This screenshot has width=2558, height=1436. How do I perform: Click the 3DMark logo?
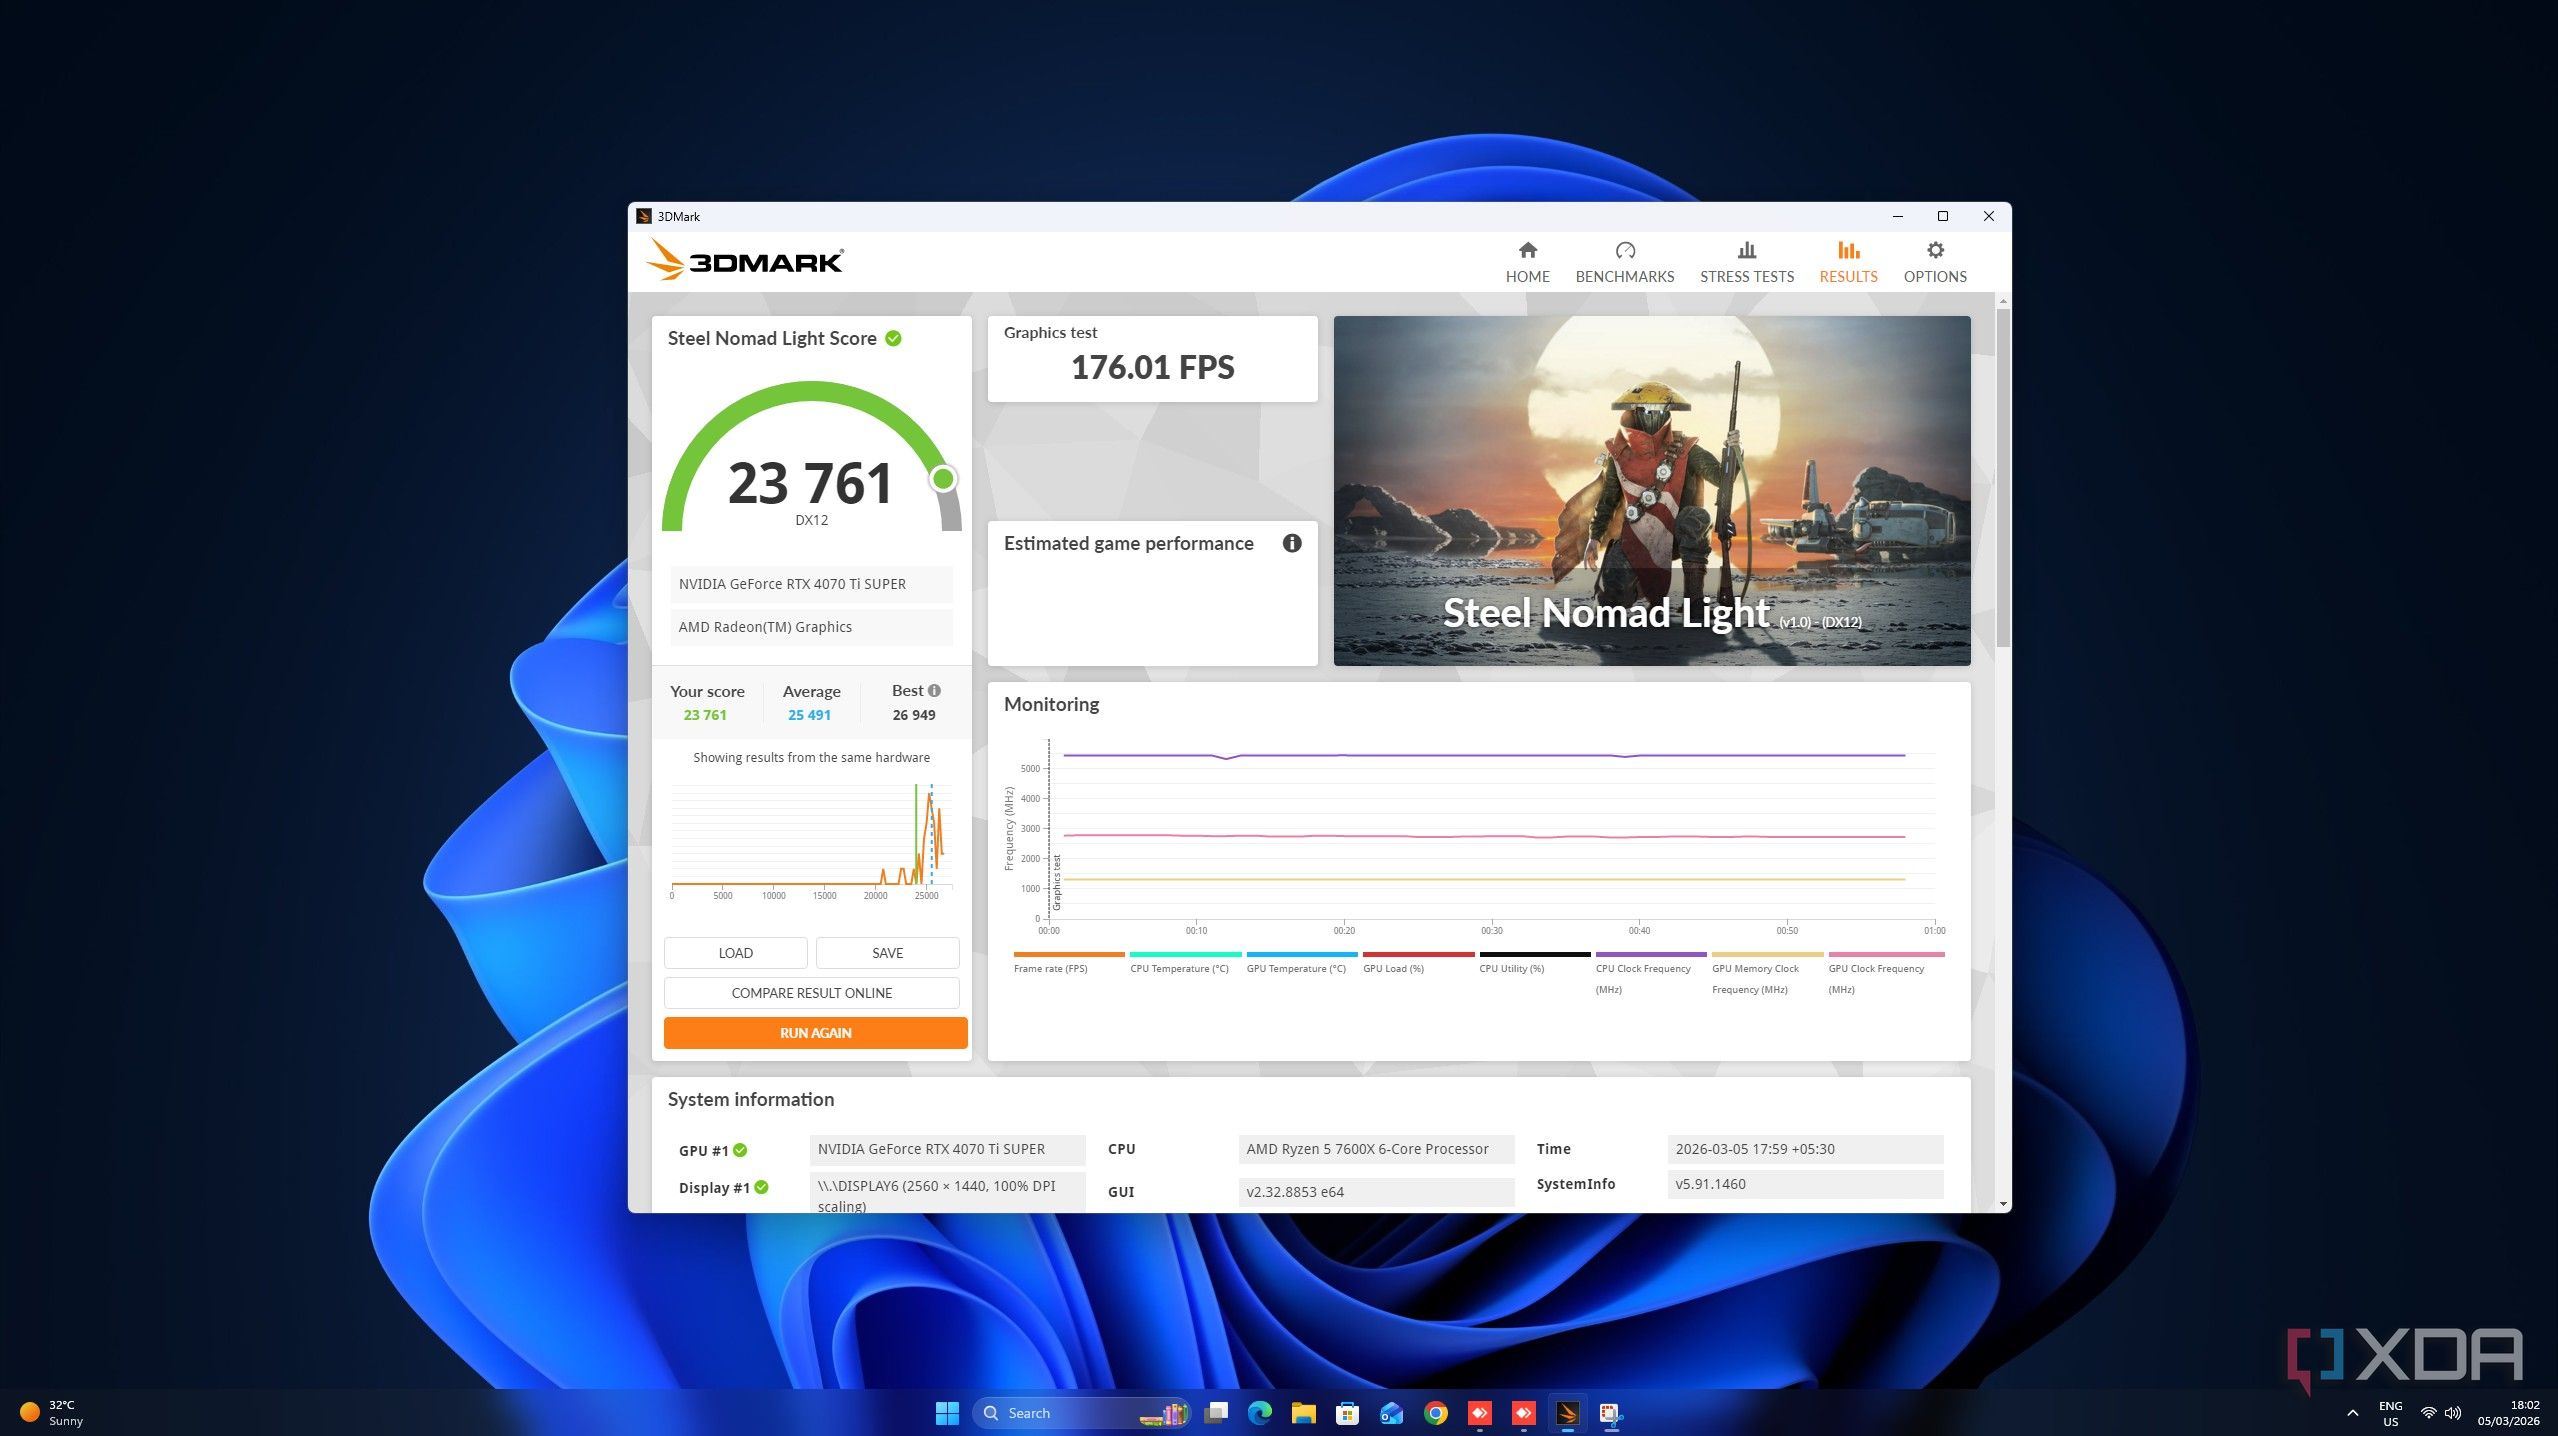[745, 261]
